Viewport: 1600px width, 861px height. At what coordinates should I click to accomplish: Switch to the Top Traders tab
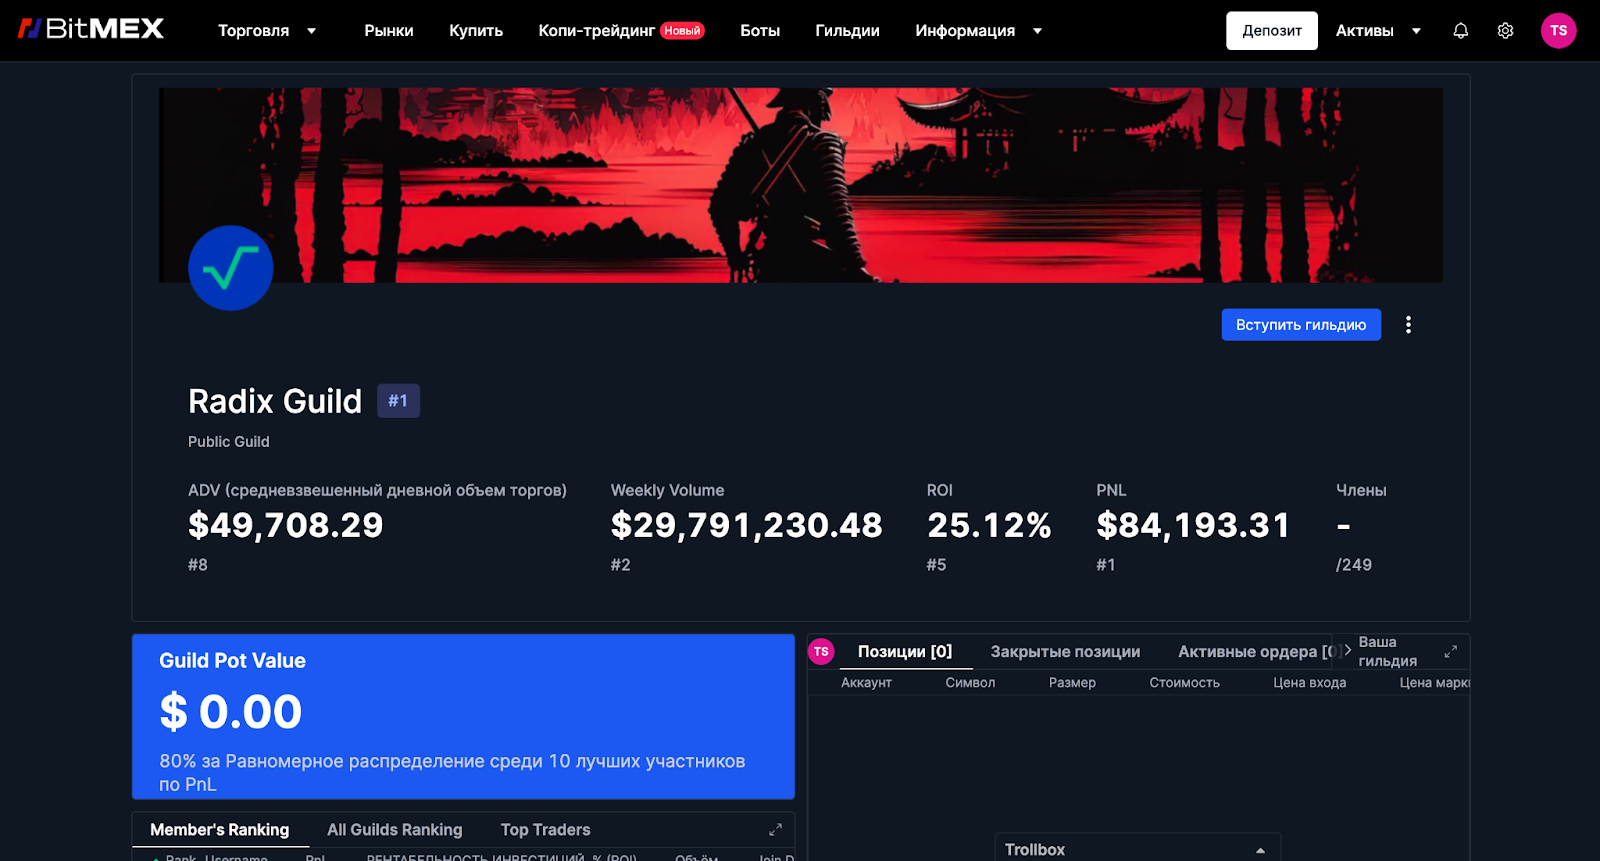coord(545,830)
